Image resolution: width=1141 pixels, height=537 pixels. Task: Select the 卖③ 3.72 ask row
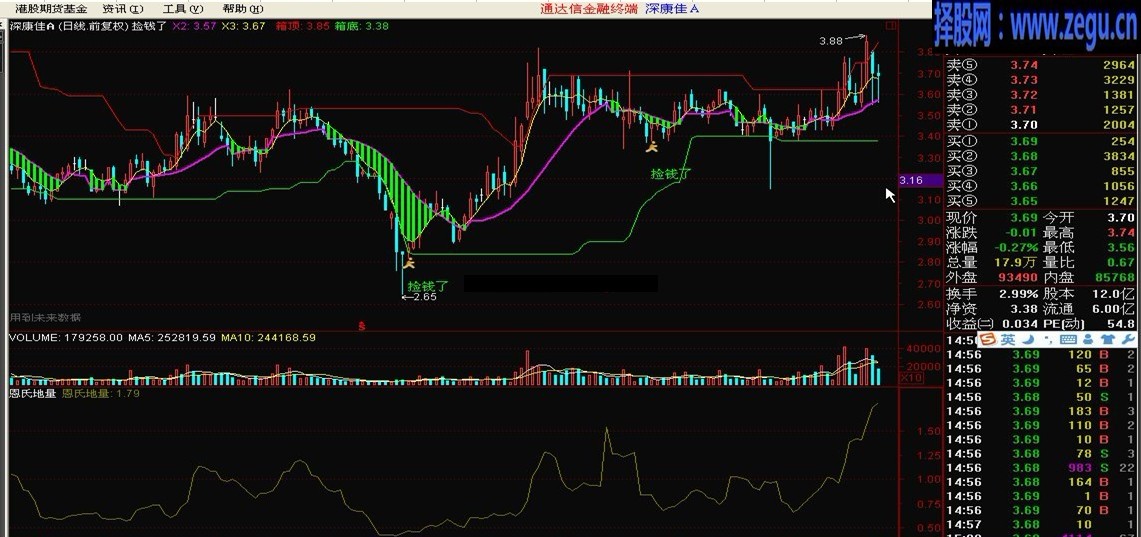point(1041,95)
